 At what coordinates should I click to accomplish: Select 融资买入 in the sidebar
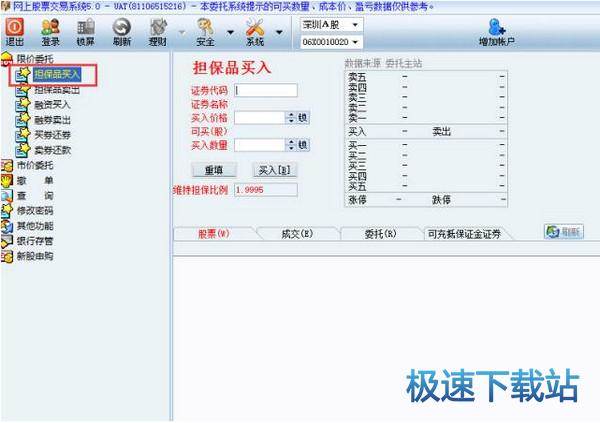tap(52, 105)
